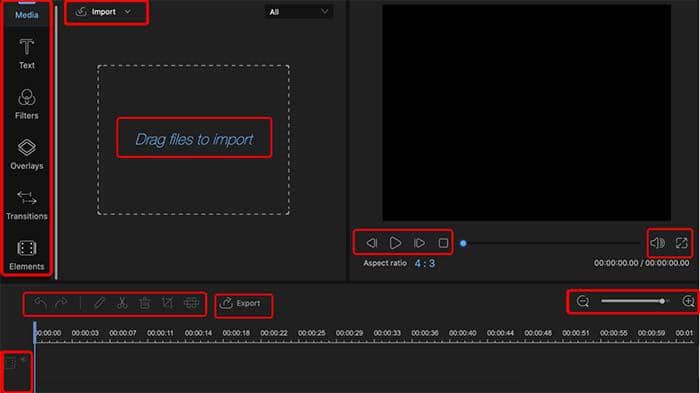Open the Text panel in sidebar

click(27, 54)
